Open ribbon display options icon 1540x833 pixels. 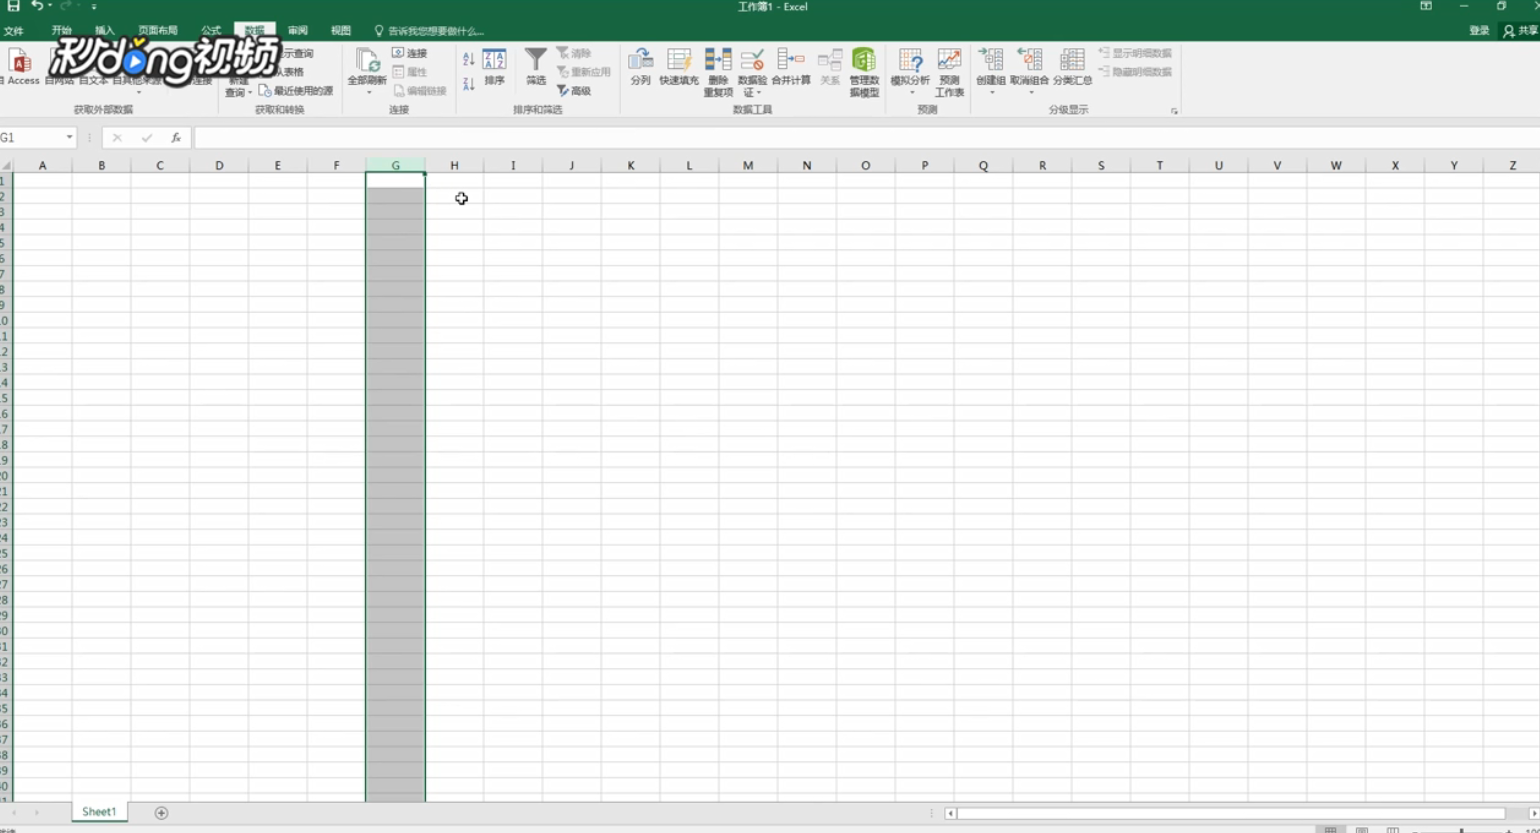pyautogui.click(x=1426, y=6)
